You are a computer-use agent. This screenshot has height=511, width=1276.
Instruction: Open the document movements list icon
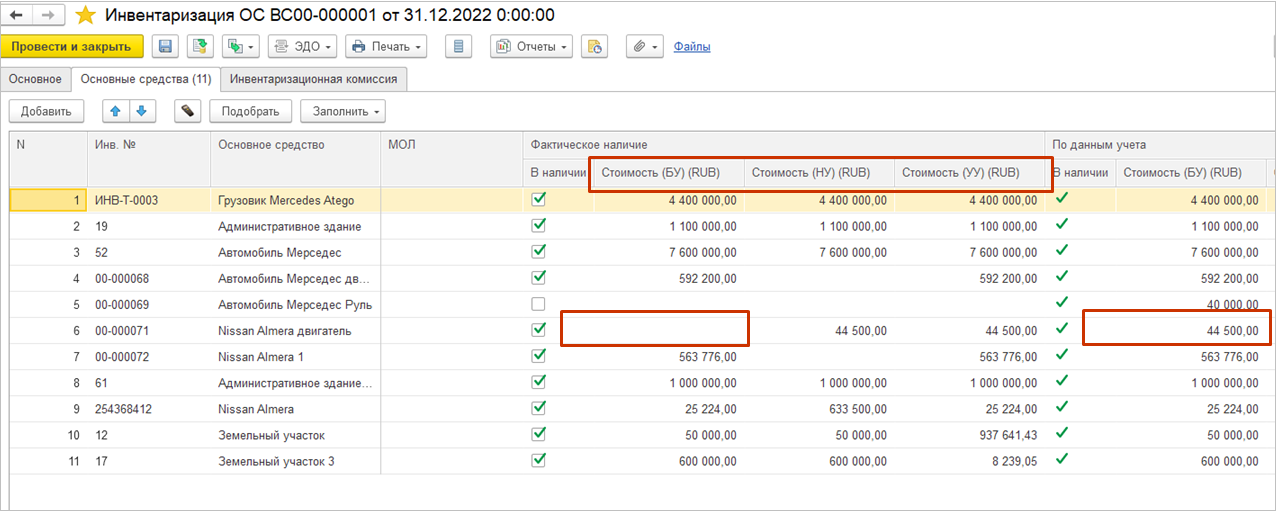tap(458, 46)
